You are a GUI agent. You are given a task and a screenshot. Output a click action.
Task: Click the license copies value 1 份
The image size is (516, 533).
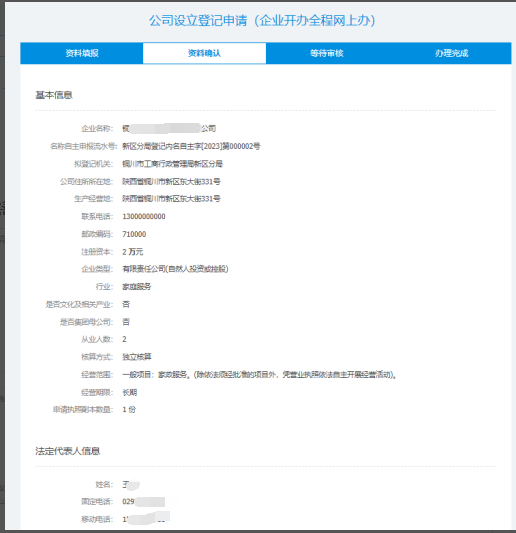point(129,410)
